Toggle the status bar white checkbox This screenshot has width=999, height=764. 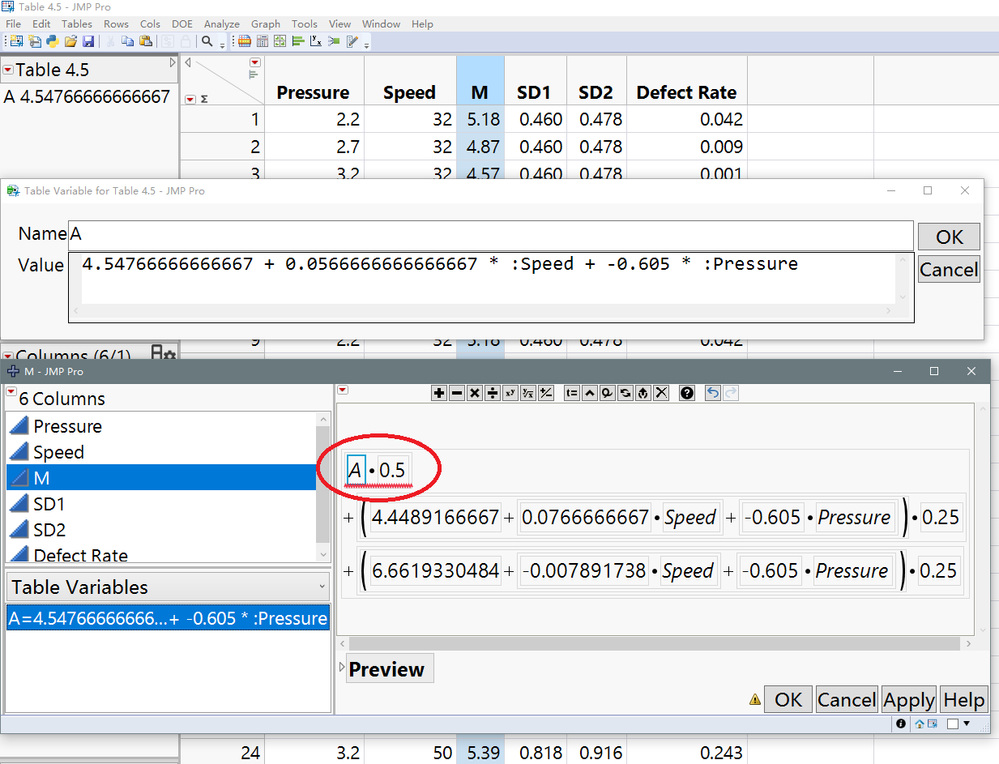click(952, 723)
